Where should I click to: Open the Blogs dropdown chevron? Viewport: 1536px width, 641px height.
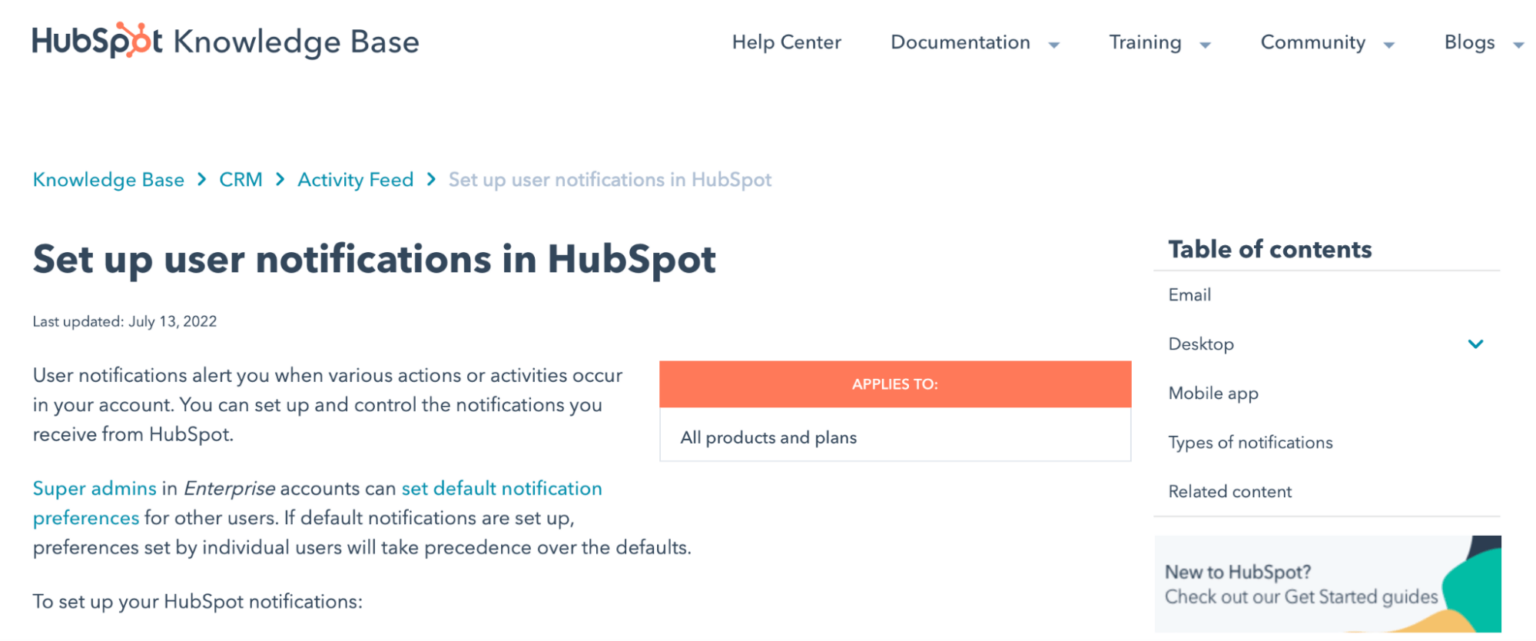click(x=1520, y=45)
